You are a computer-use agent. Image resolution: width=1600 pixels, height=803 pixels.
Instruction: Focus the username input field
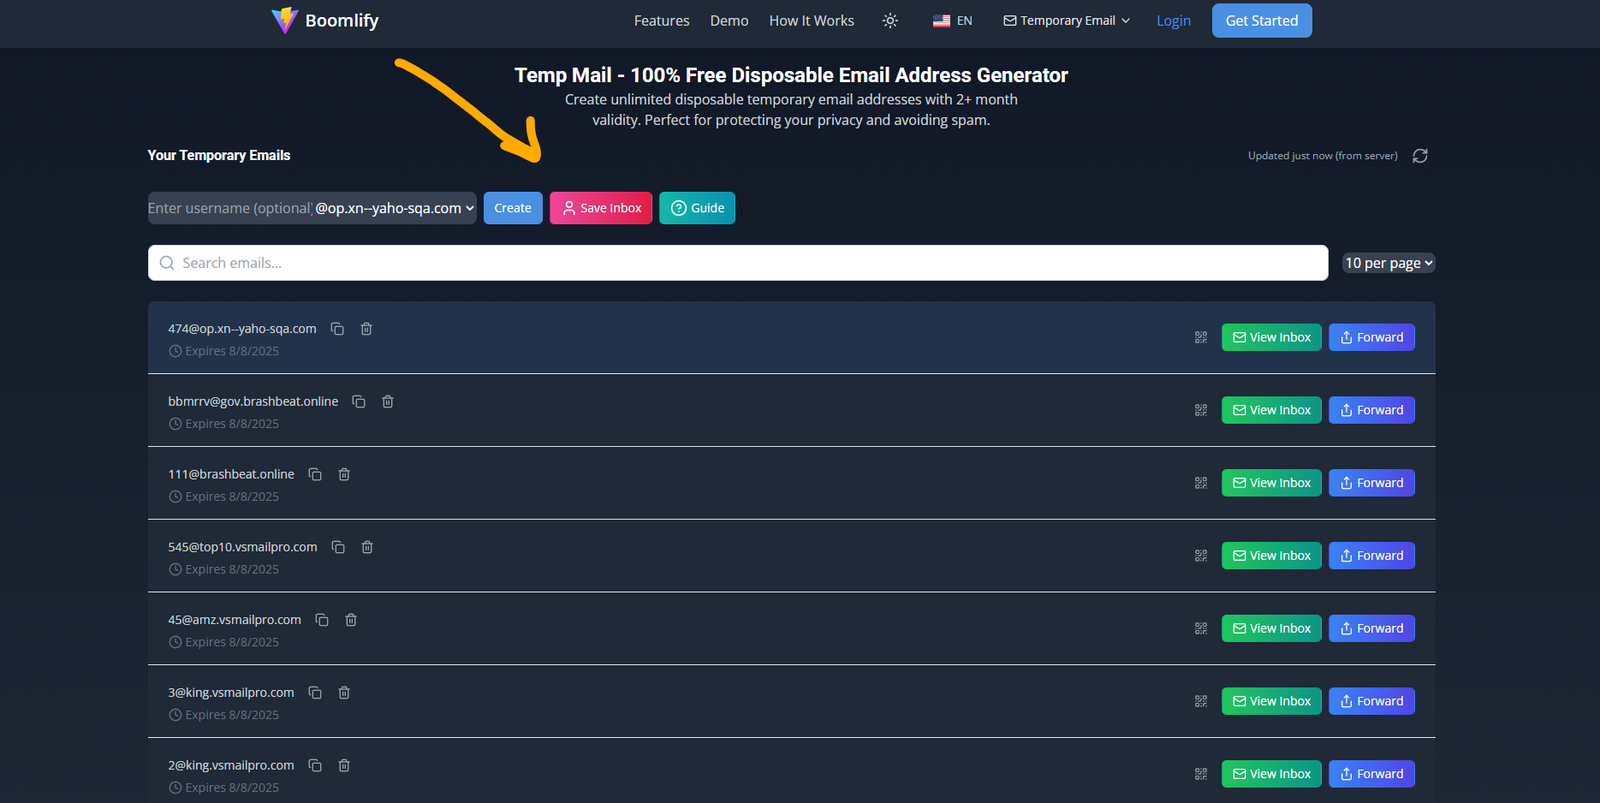click(230, 208)
